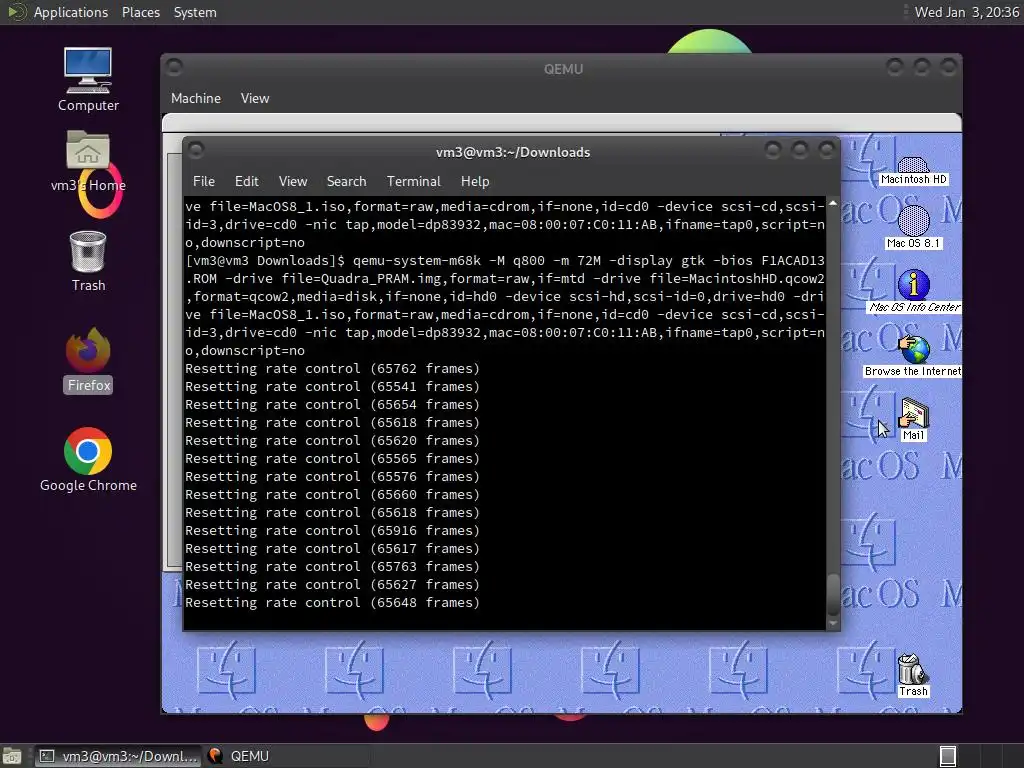Open the Places panel menu

click(140, 12)
